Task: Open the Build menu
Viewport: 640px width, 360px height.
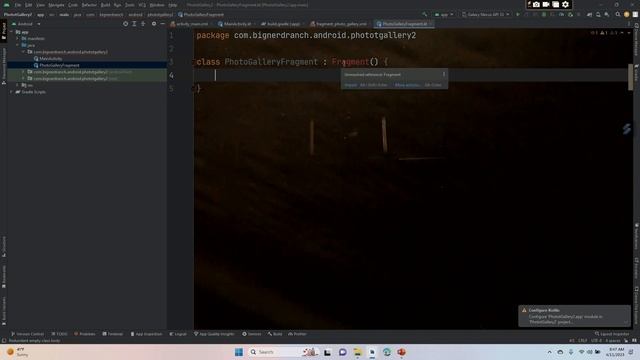Action: 105,5
